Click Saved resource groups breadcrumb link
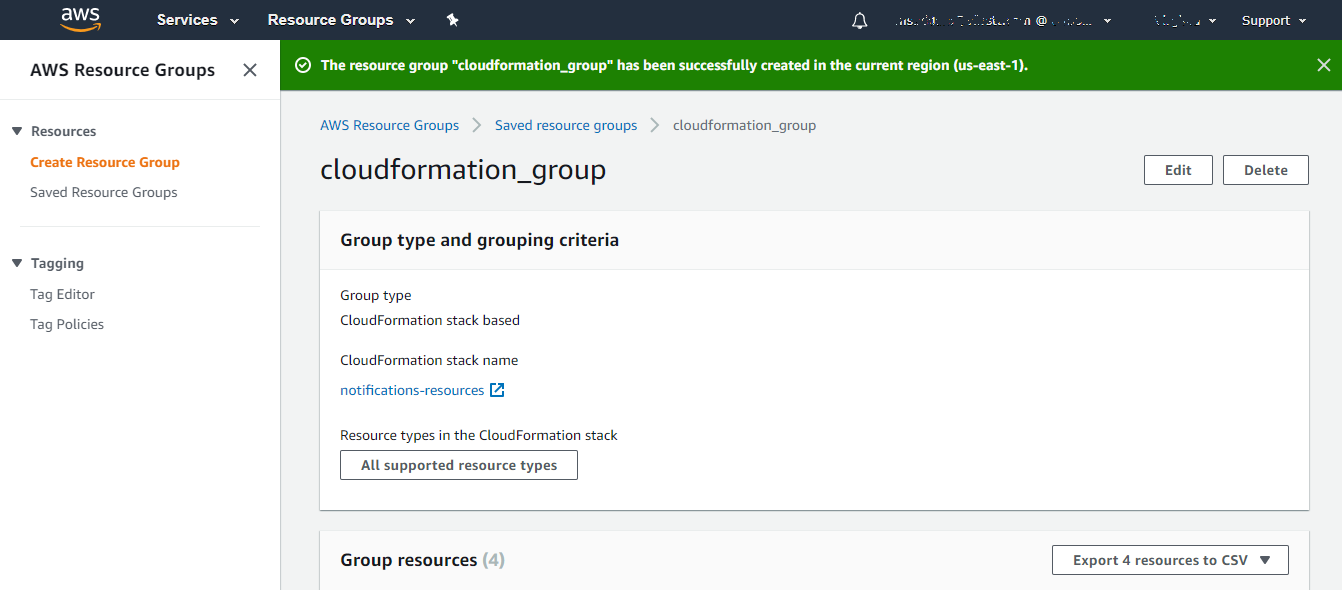 pos(566,125)
